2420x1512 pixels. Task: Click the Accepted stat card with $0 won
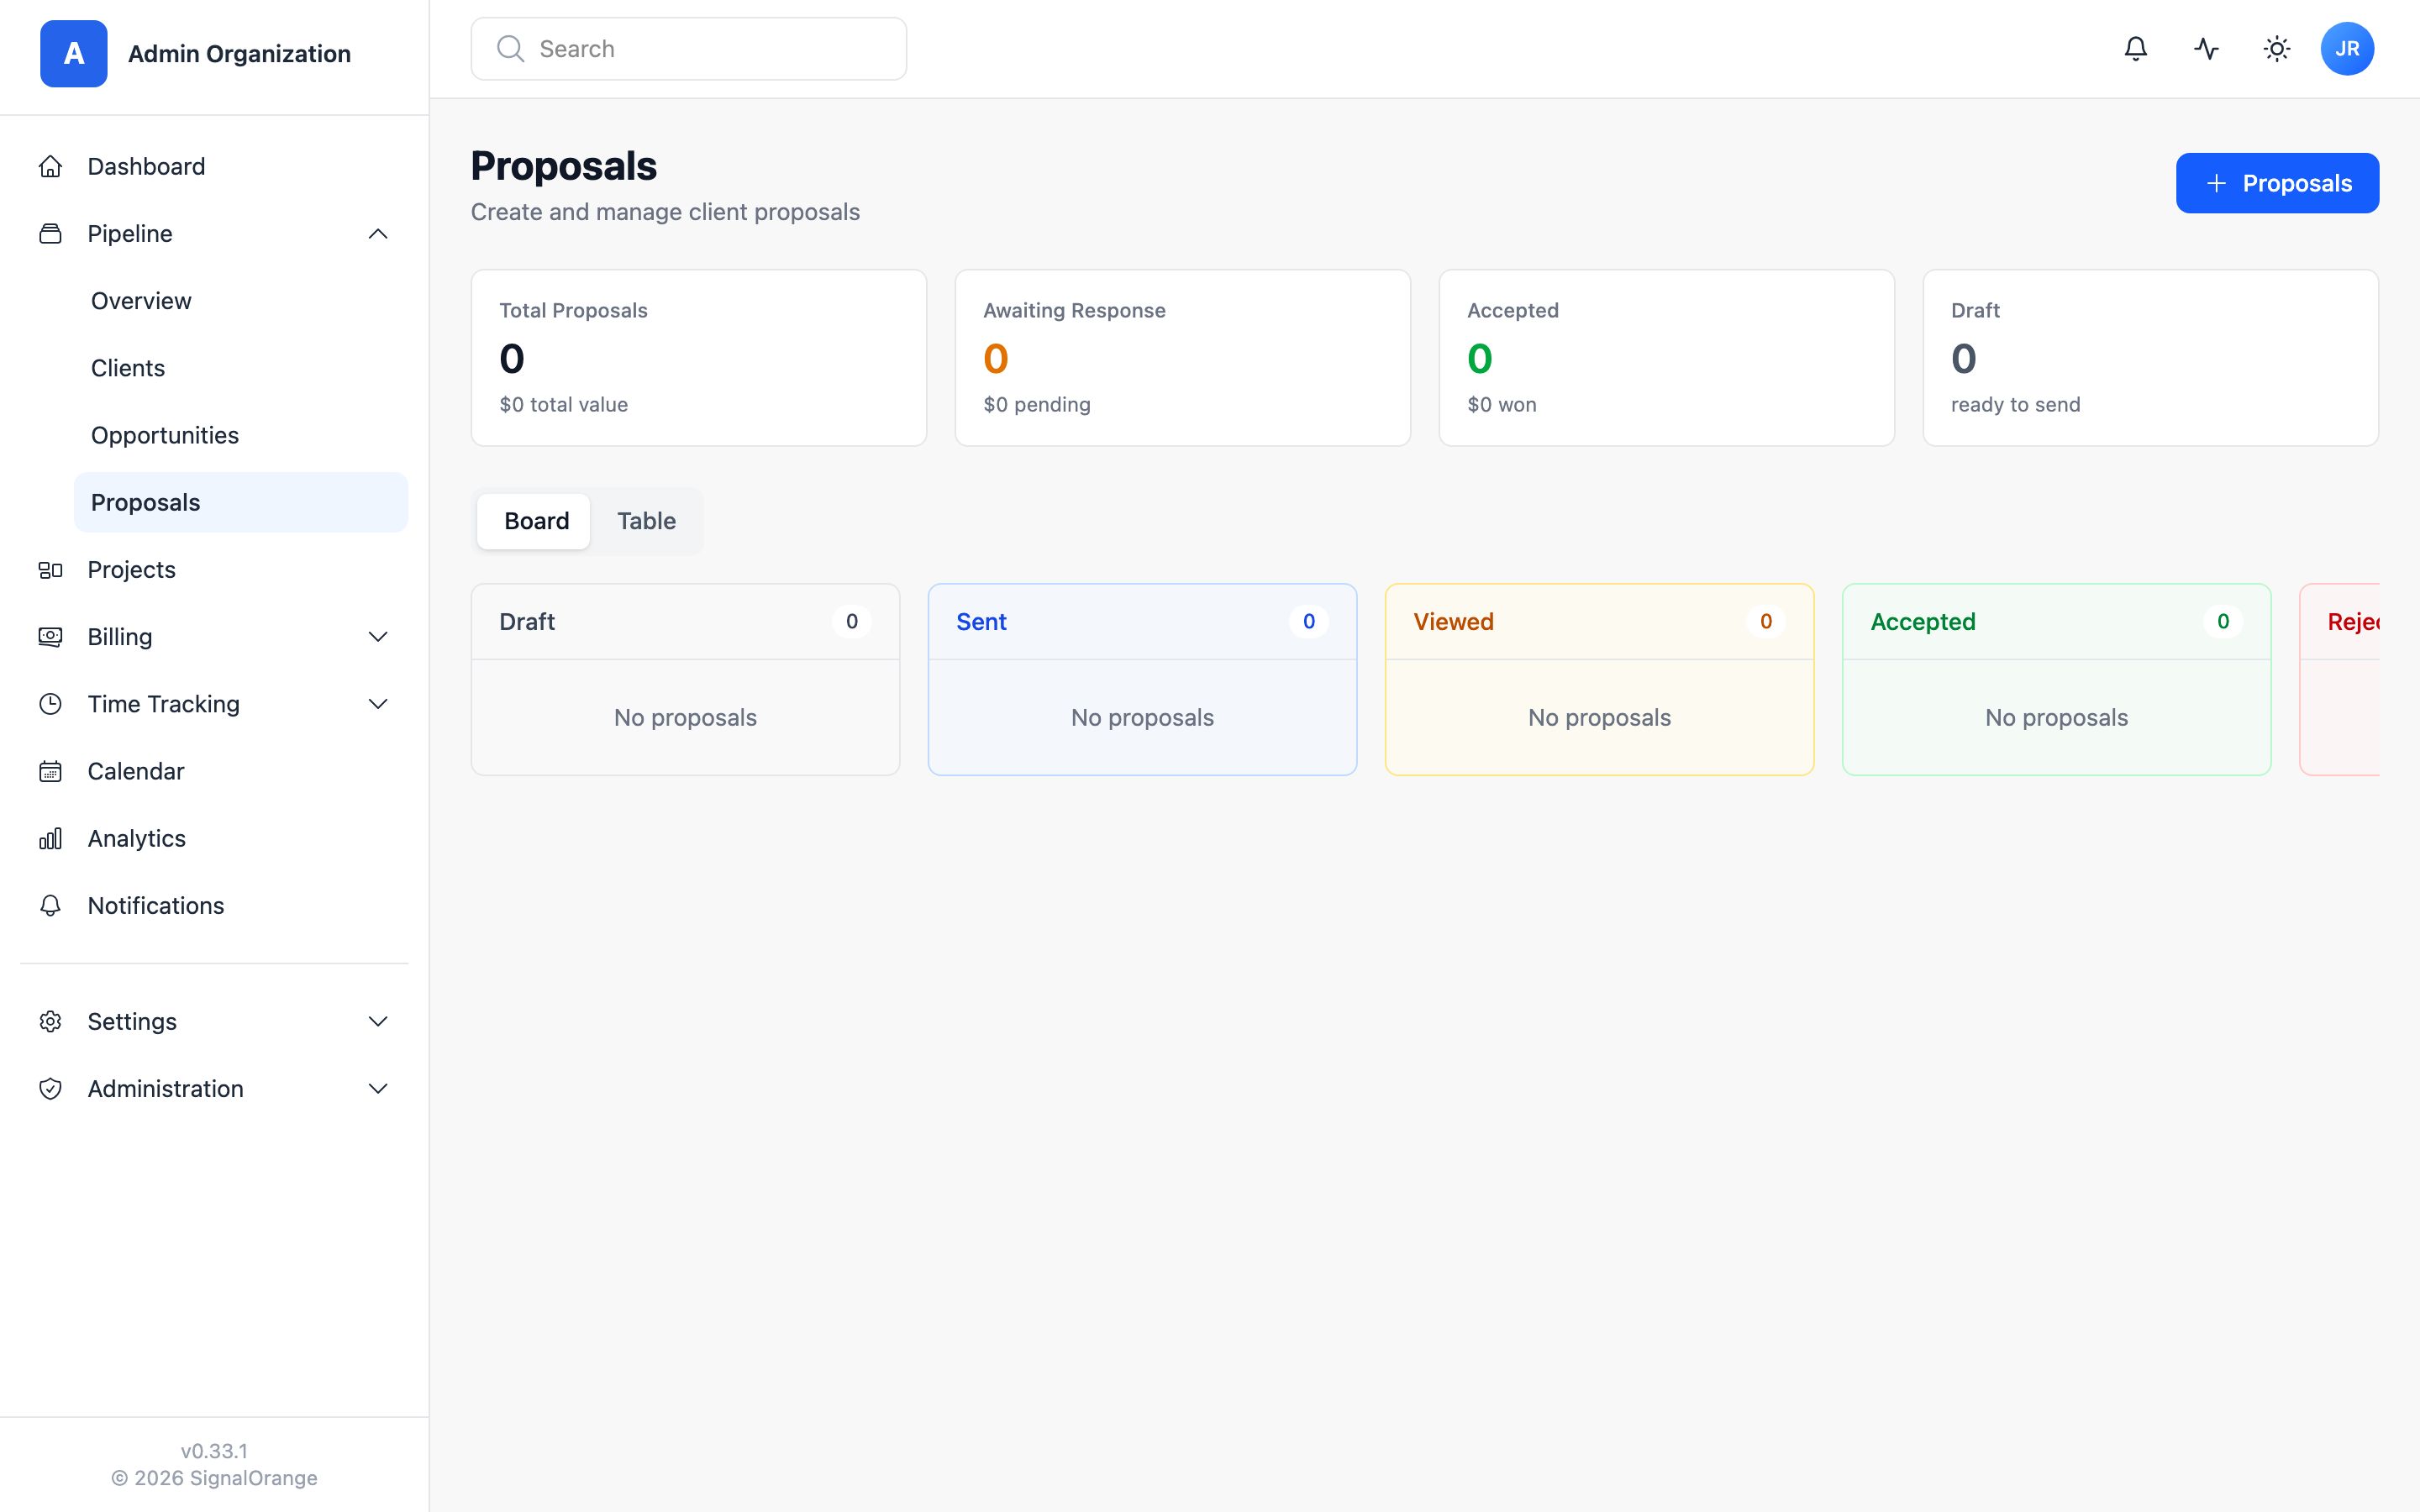pyautogui.click(x=1667, y=358)
